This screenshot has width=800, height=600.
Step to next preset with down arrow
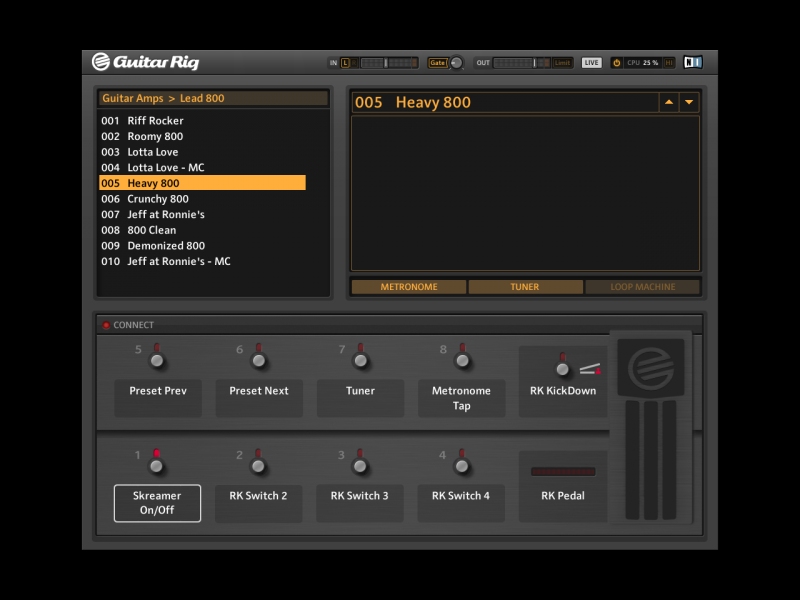pos(688,103)
